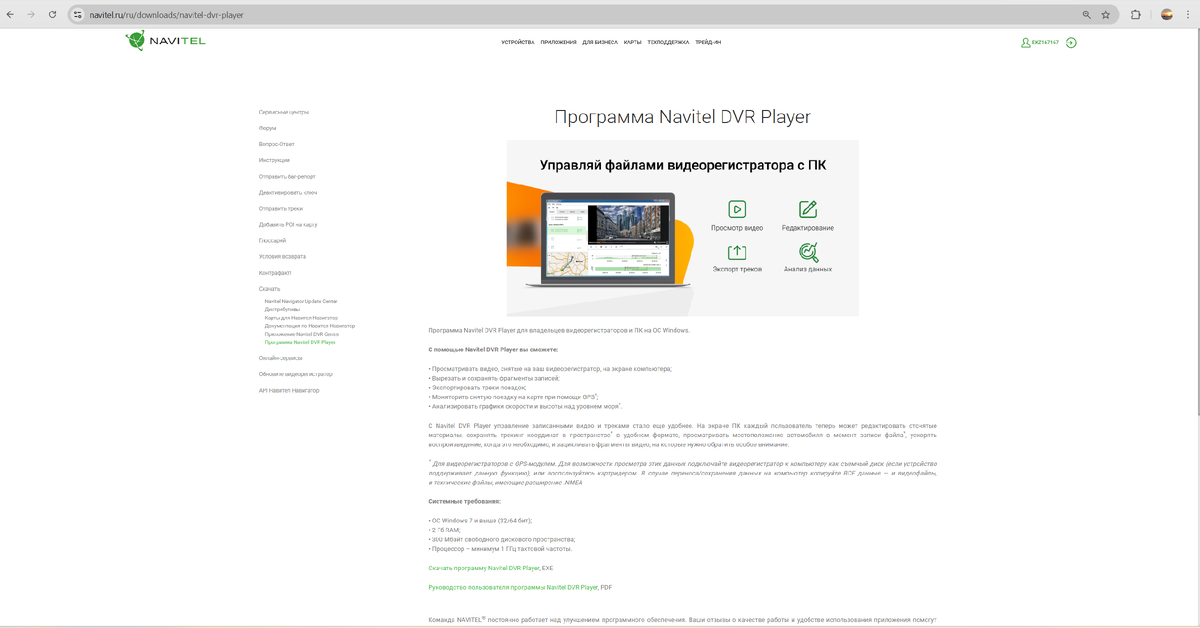The image size is (1200, 628).
Task: Open Приложения in top navigation
Action: (558, 43)
